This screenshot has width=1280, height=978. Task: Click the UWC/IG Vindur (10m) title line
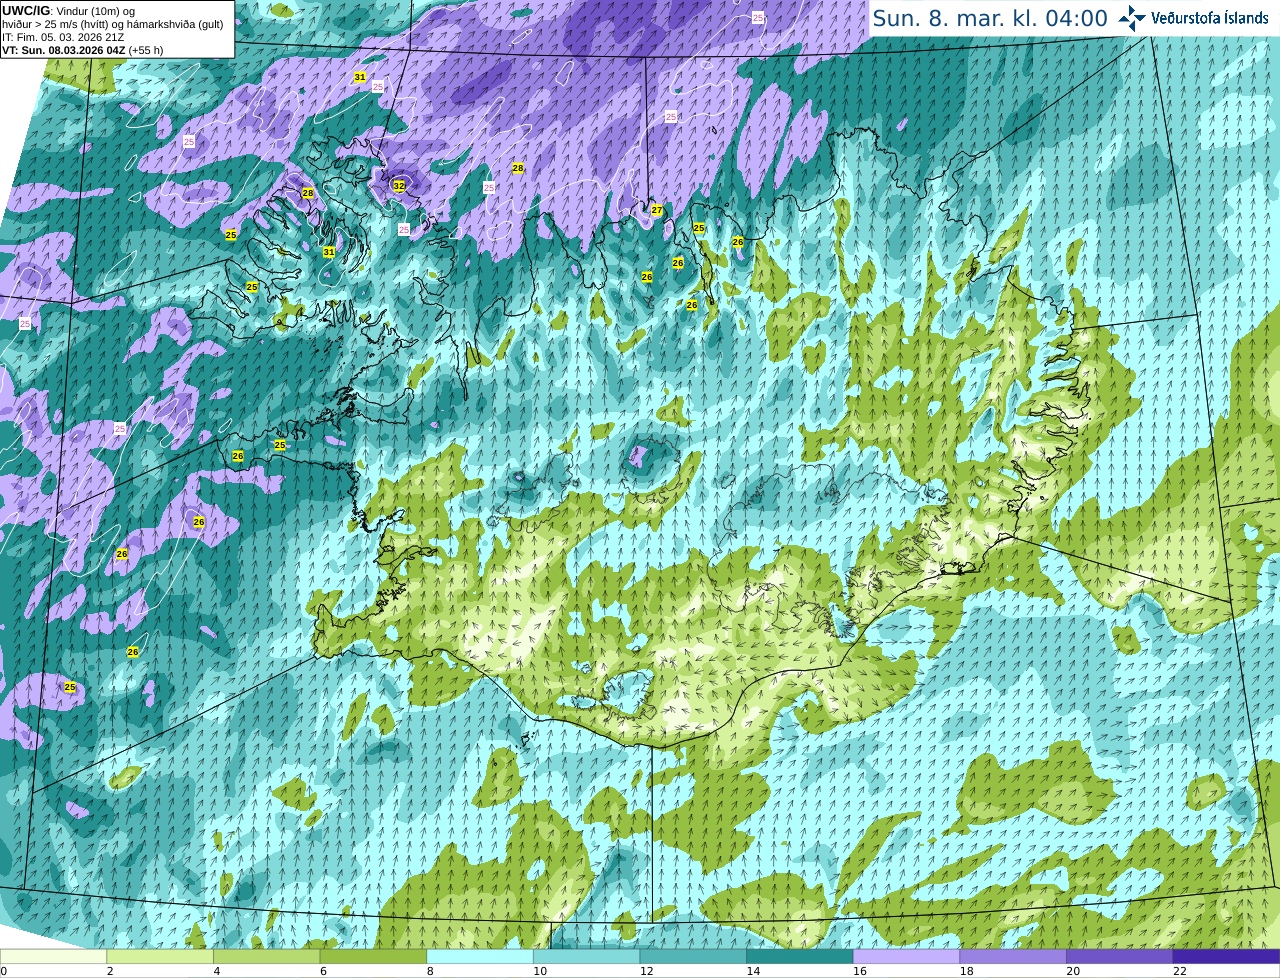click(69, 11)
